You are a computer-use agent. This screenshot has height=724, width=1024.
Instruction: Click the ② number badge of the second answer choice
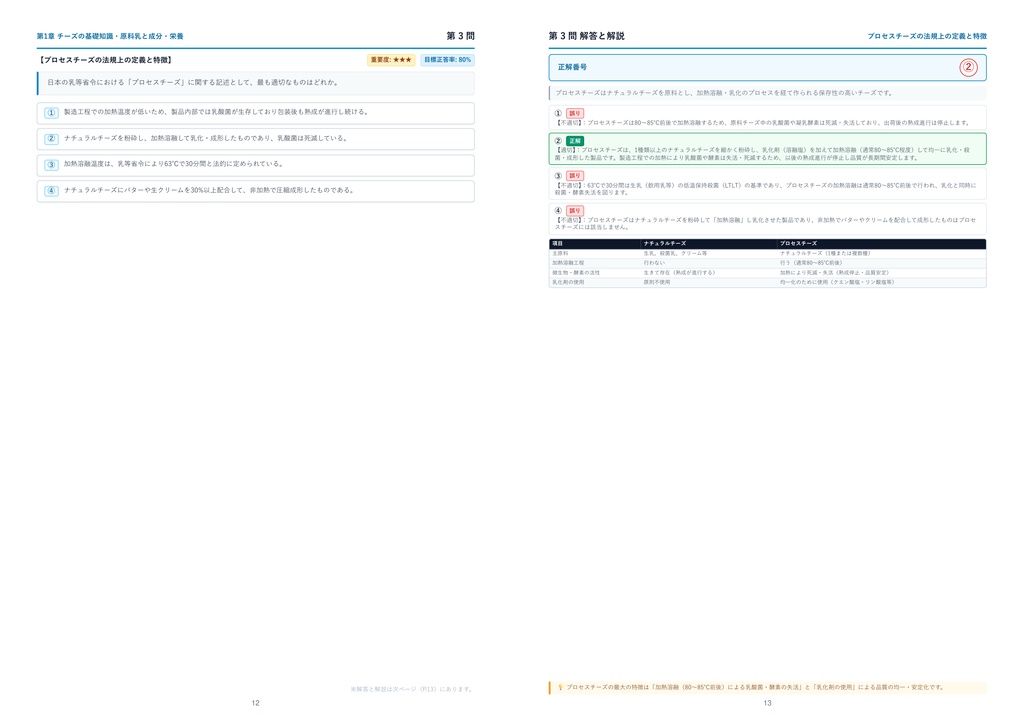(x=52, y=139)
